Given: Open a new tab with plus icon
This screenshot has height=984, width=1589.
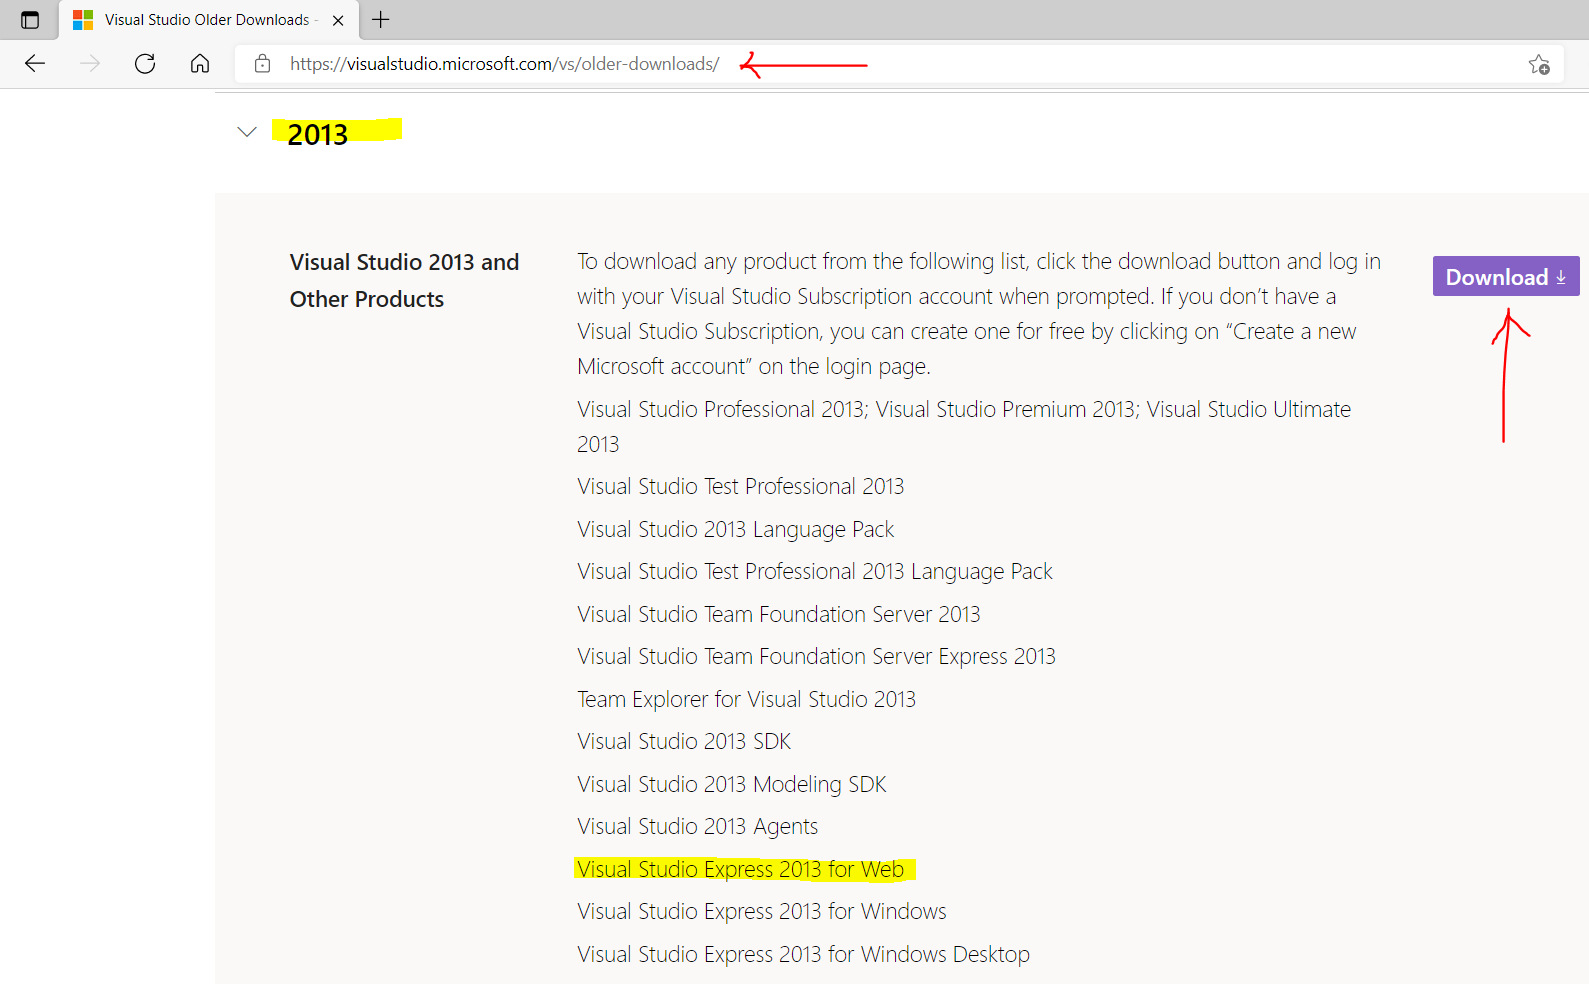Looking at the screenshot, I should tap(381, 19).
